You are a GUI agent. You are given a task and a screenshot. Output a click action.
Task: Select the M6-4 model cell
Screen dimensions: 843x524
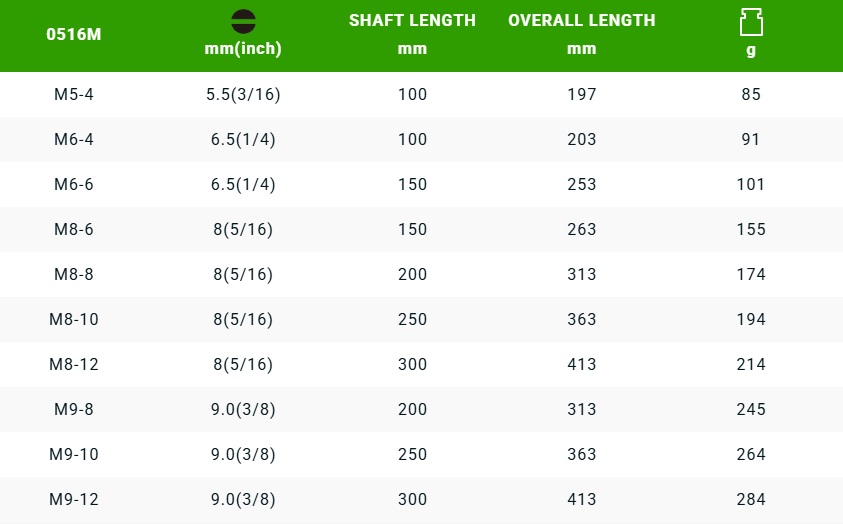(74, 140)
